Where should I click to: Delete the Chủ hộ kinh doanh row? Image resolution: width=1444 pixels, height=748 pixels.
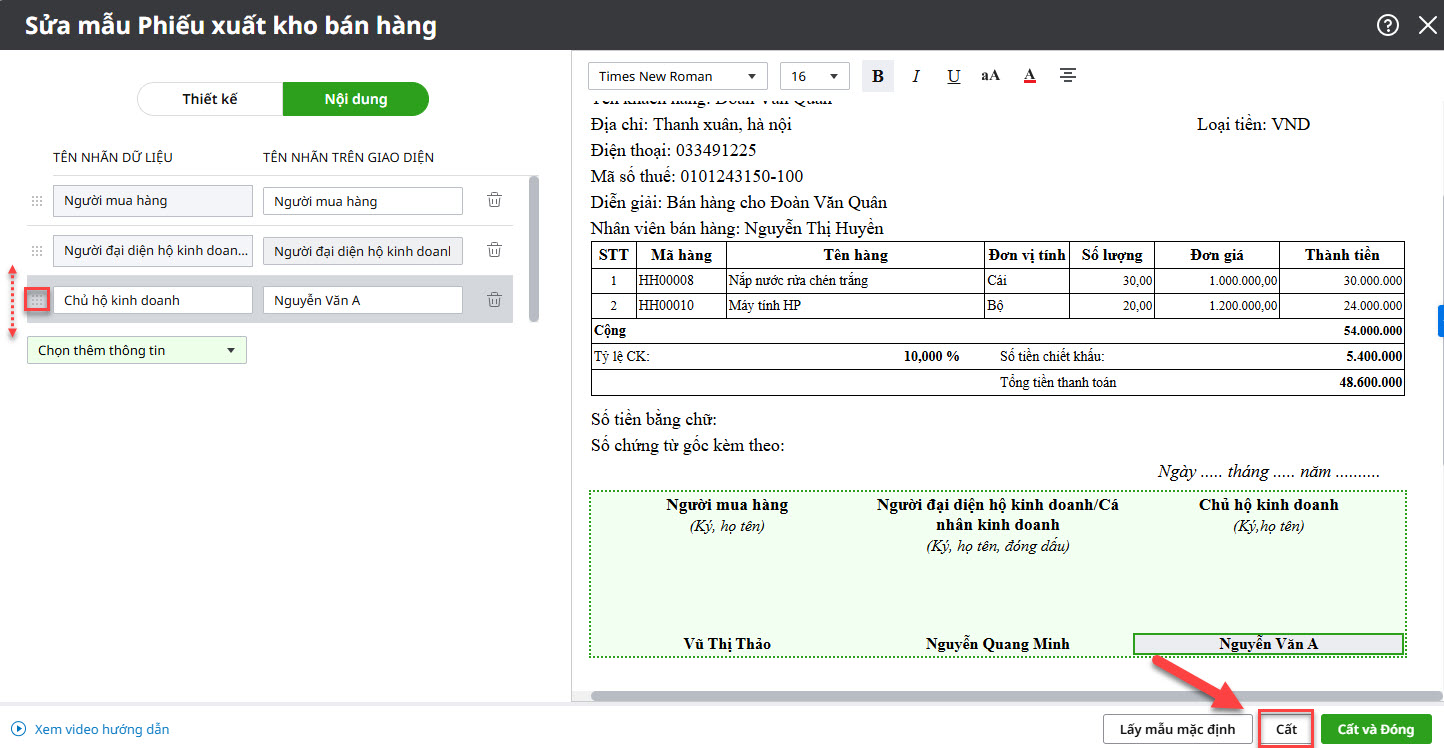point(494,300)
